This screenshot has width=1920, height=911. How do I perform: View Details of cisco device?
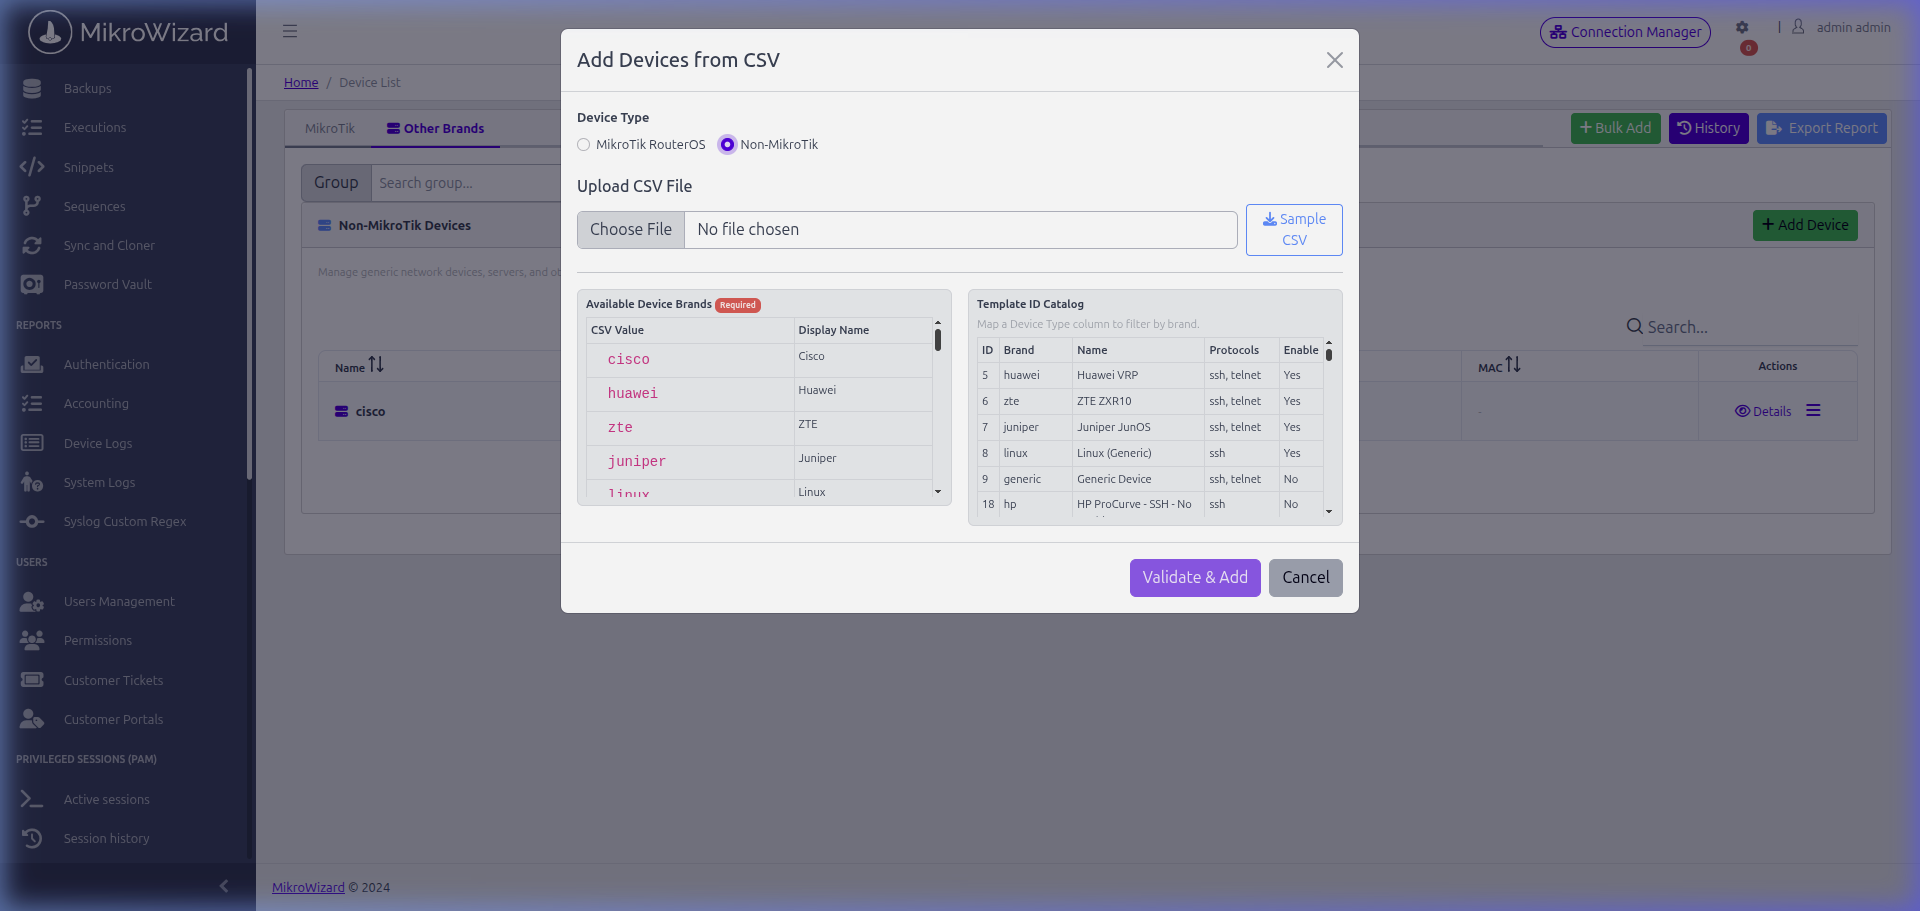coord(1763,411)
